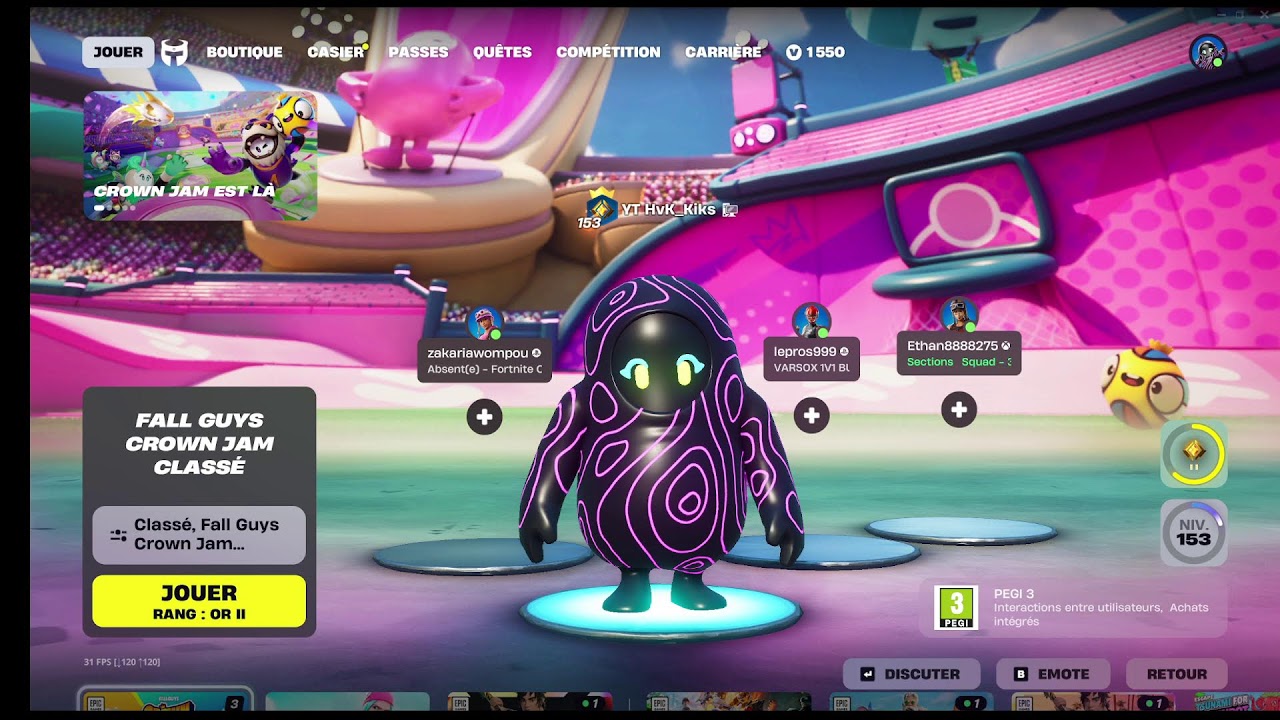This screenshot has height=720, width=1280.
Task: Open the profile avatar in top right
Action: [x=1207, y=52]
